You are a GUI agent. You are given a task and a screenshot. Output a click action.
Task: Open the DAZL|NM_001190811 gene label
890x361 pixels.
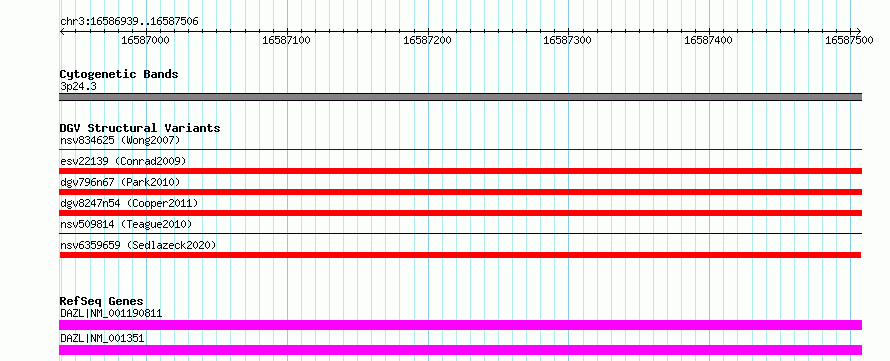(x=111, y=313)
